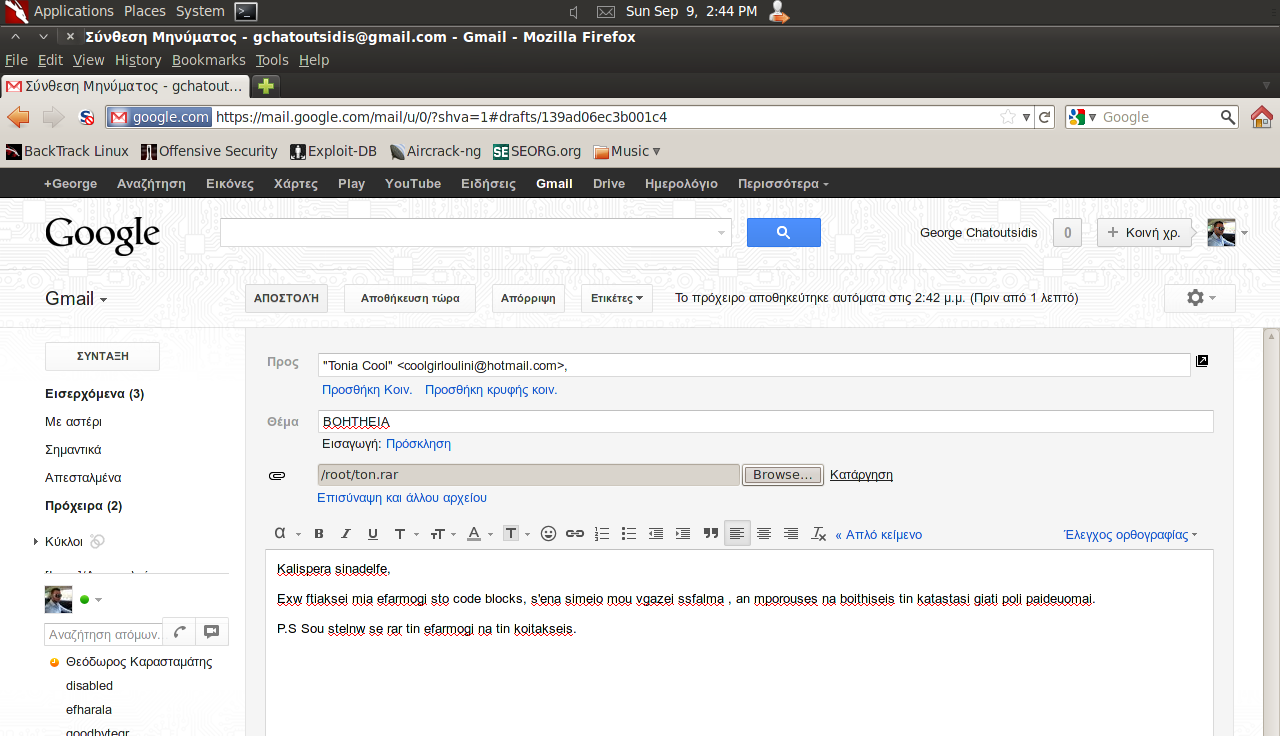1280x736 pixels.
Task: Open a new Firefox tab
Action: (266, 86)
